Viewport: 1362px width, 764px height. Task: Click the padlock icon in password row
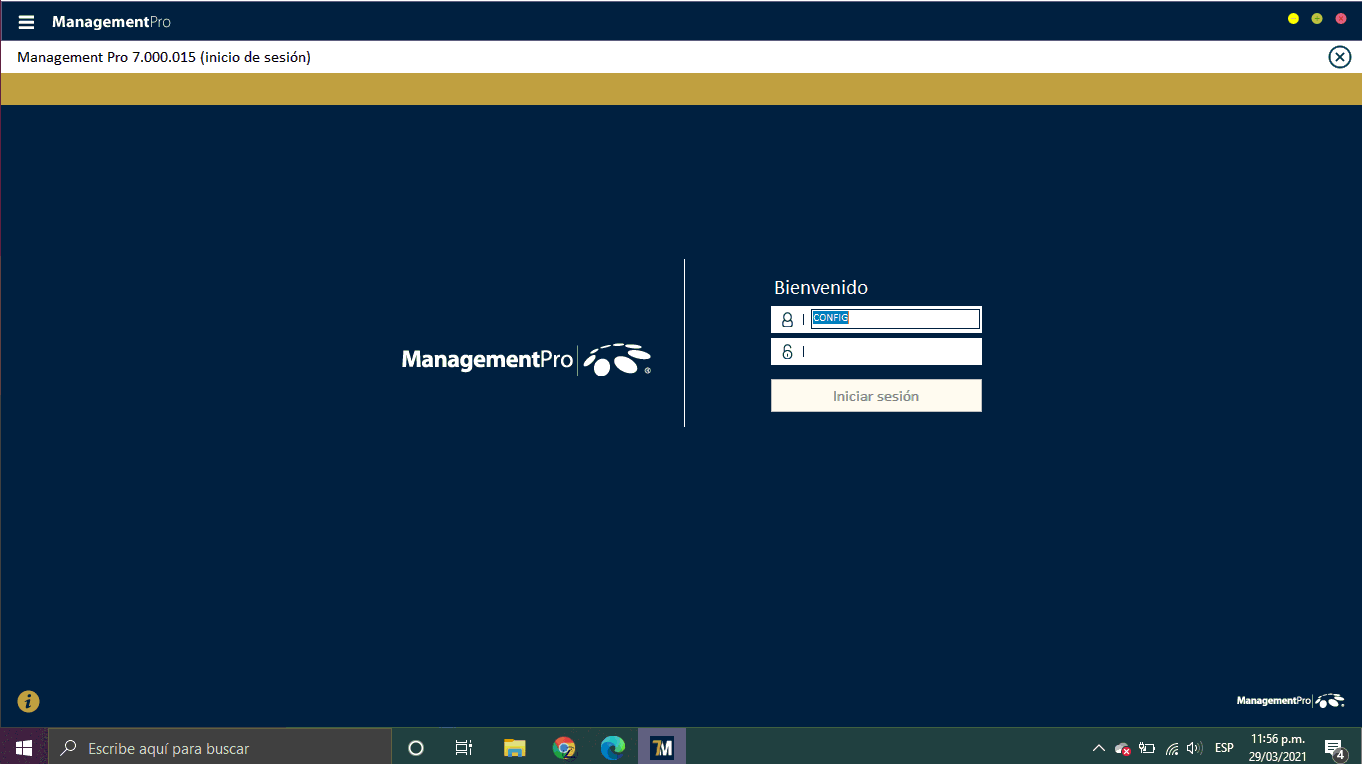click(787, 352)
